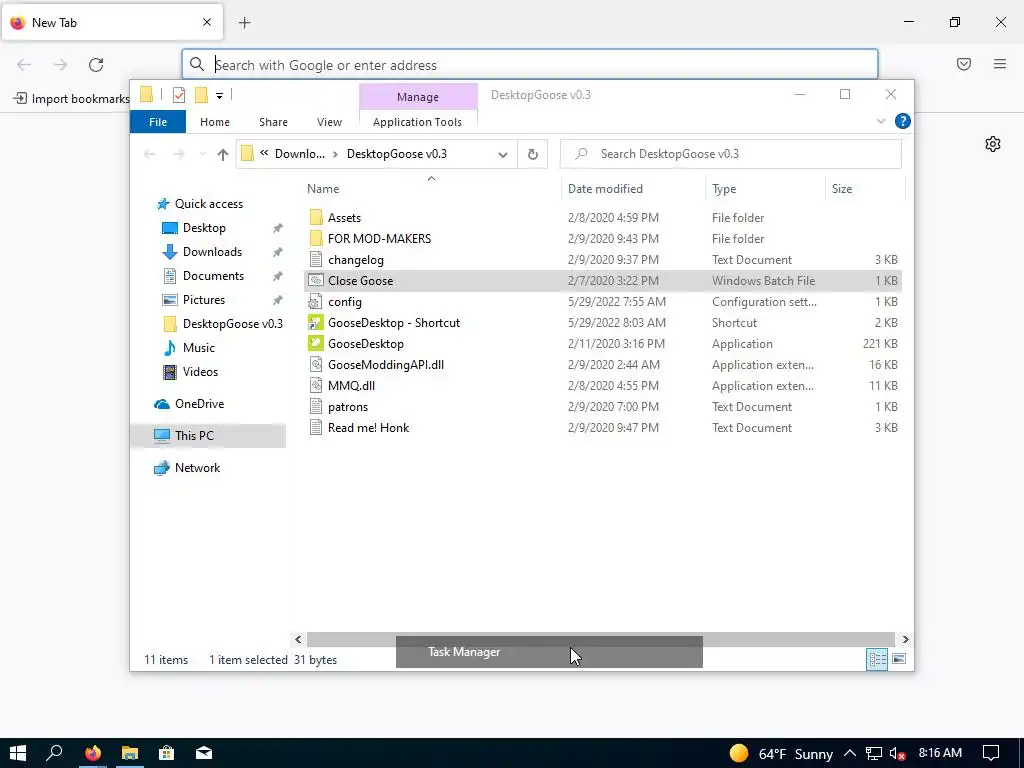
Task: Switch to large icons view layout
Action: point(899,659)
